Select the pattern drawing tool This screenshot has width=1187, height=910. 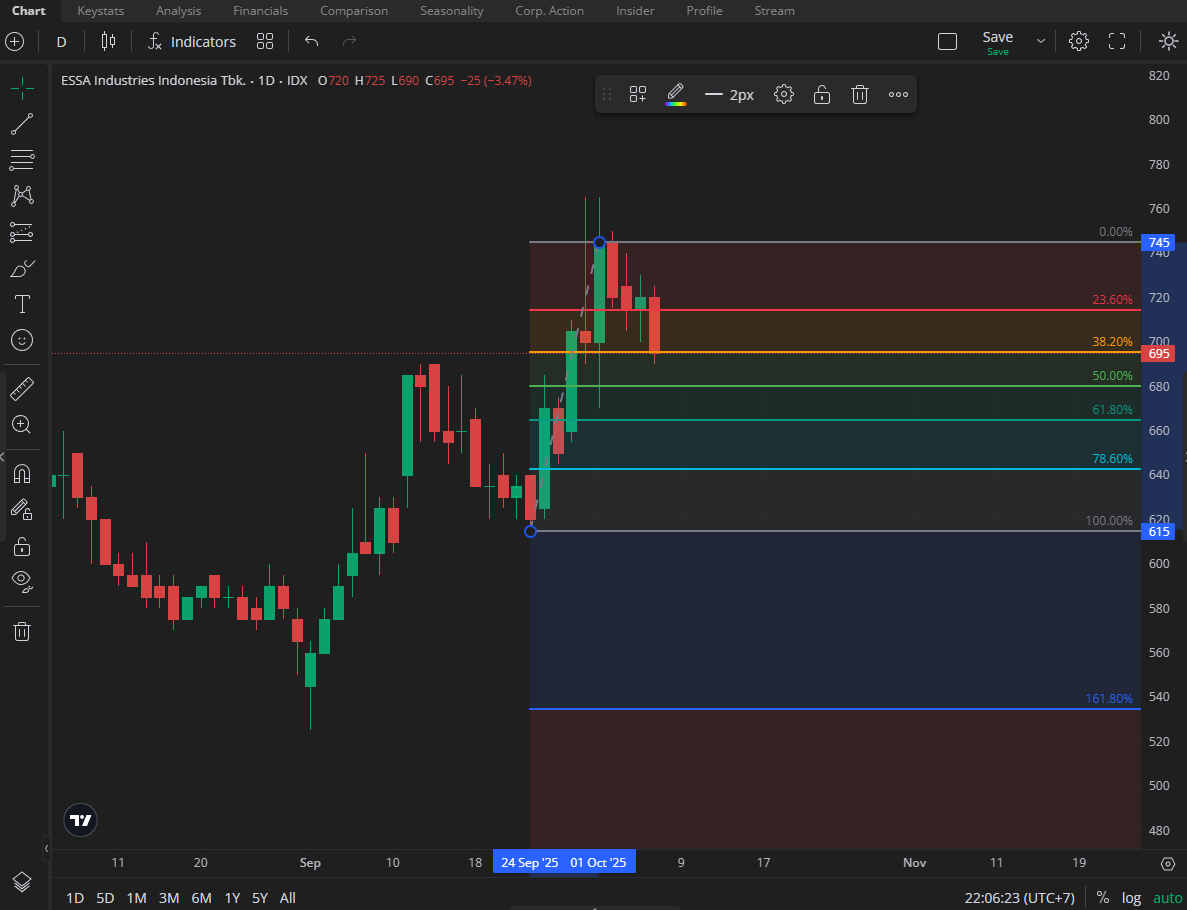[x=22, y=195]
